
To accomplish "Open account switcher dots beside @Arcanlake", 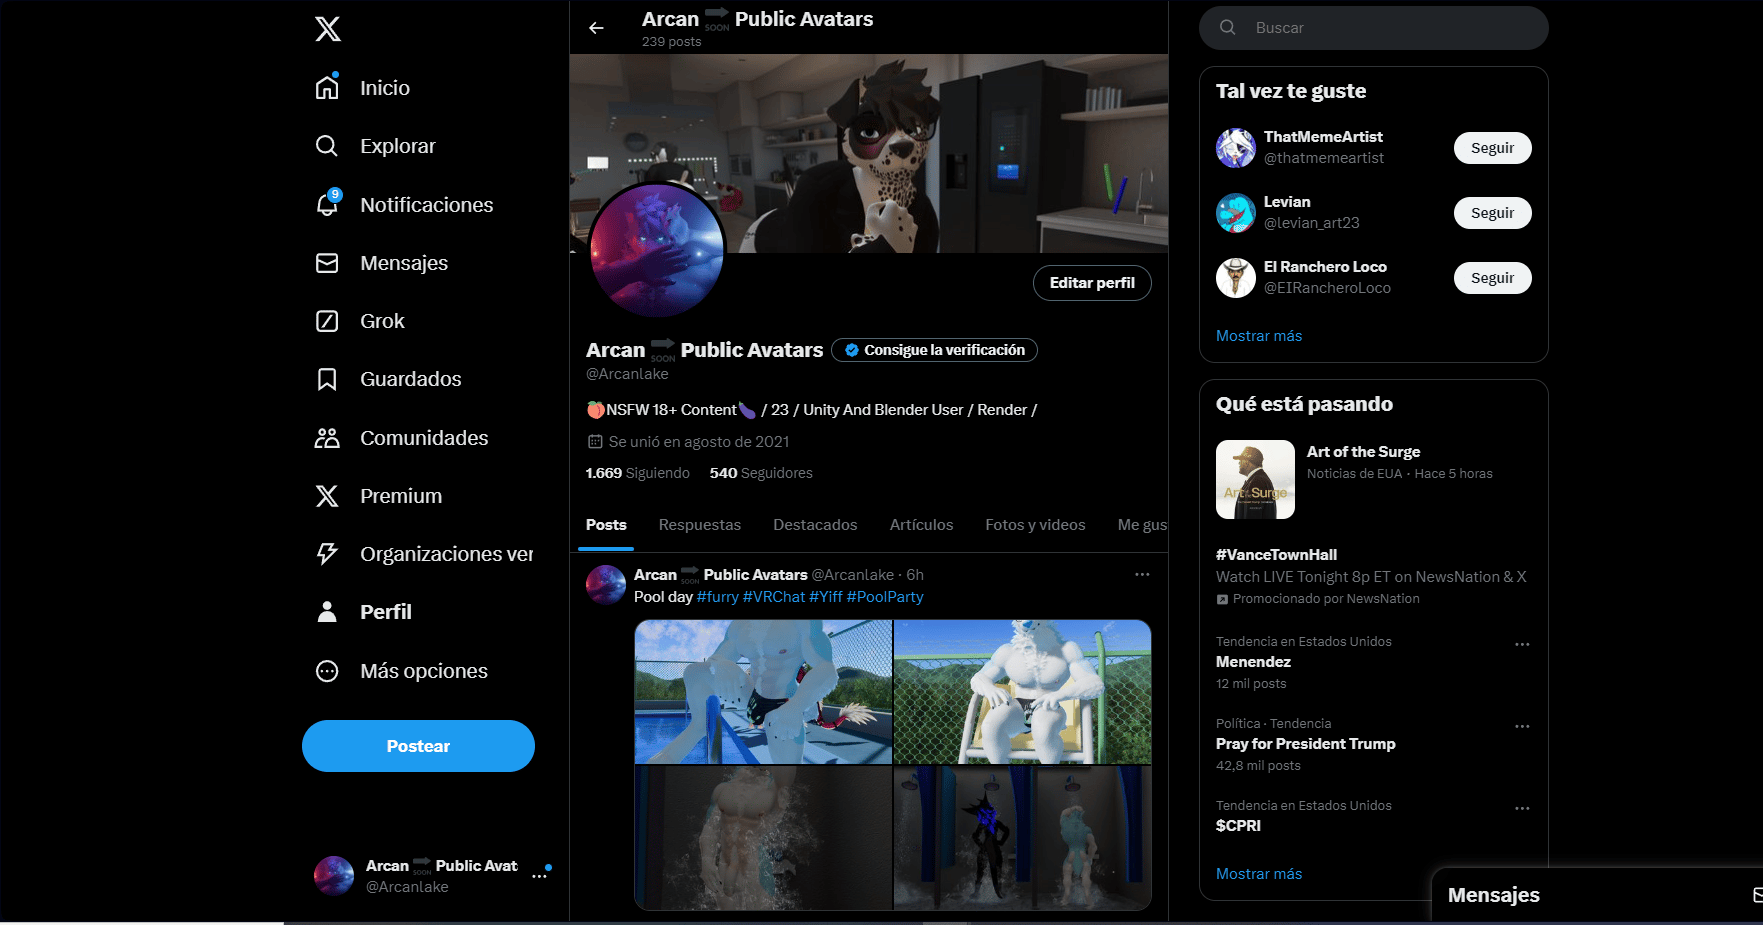I will coord(540,876).
